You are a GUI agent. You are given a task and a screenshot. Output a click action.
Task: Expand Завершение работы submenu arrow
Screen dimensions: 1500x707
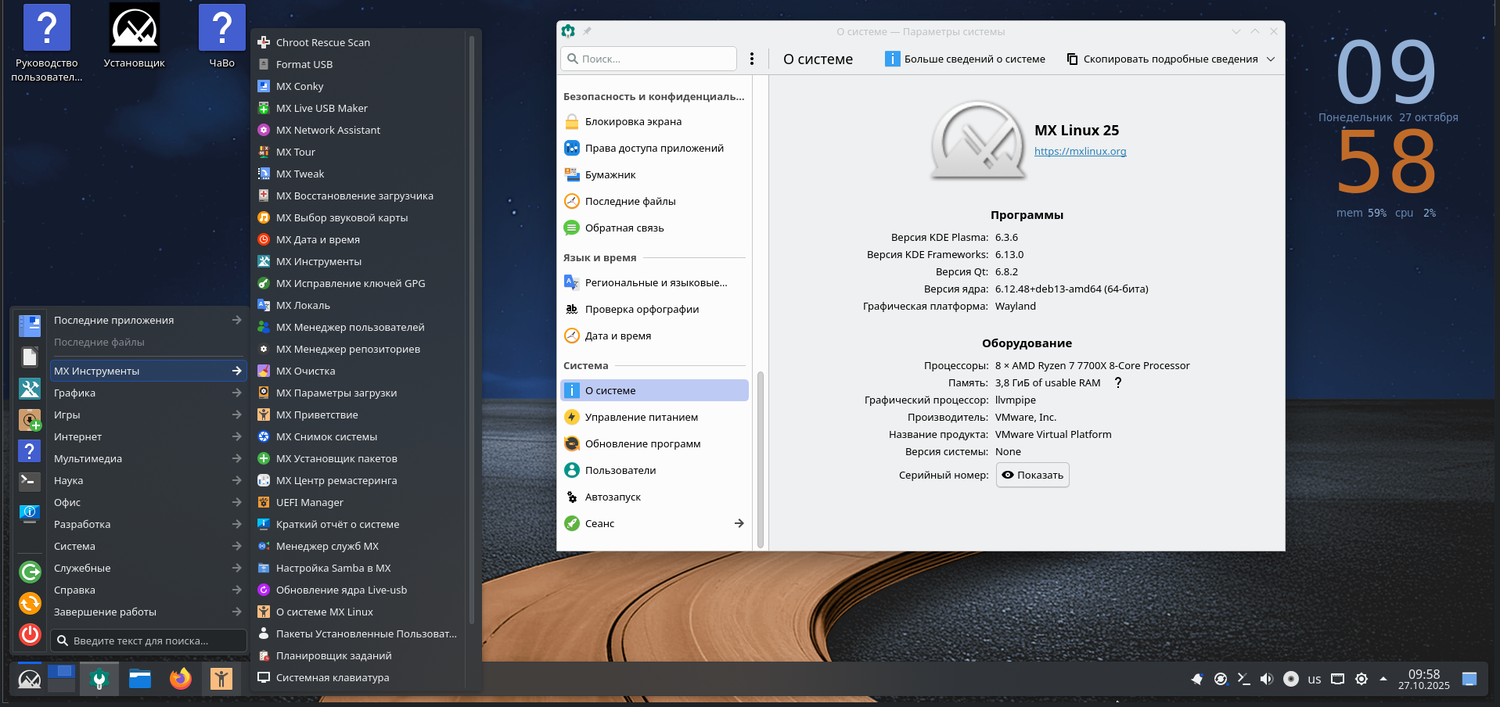(x=236, y=611)
